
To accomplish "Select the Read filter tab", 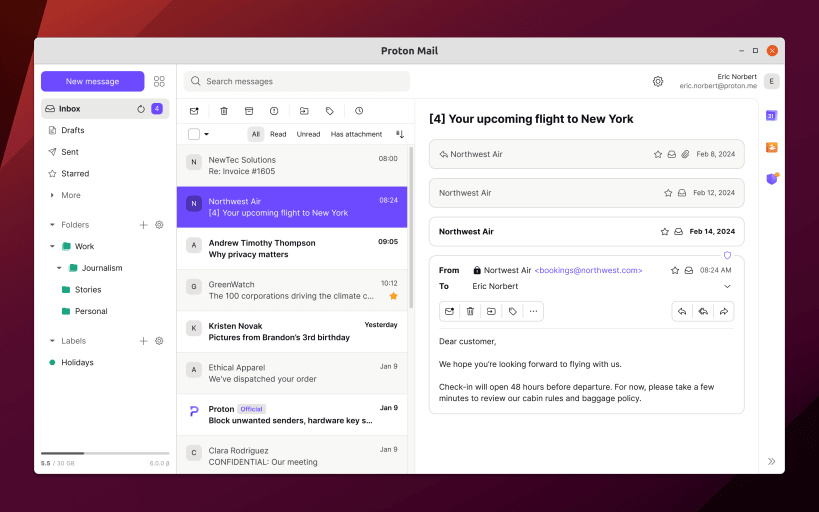I will (278, 134).
